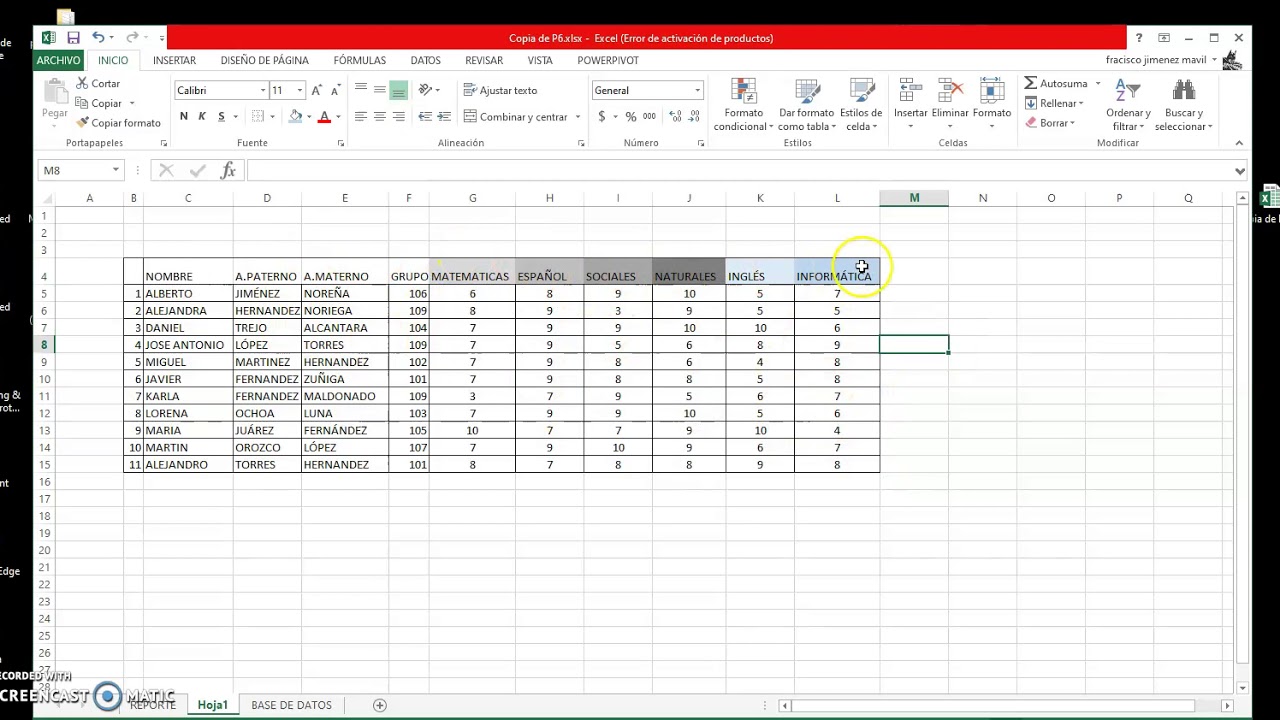
Task: Add a new sheet with plus button
Action: point(379,705)
